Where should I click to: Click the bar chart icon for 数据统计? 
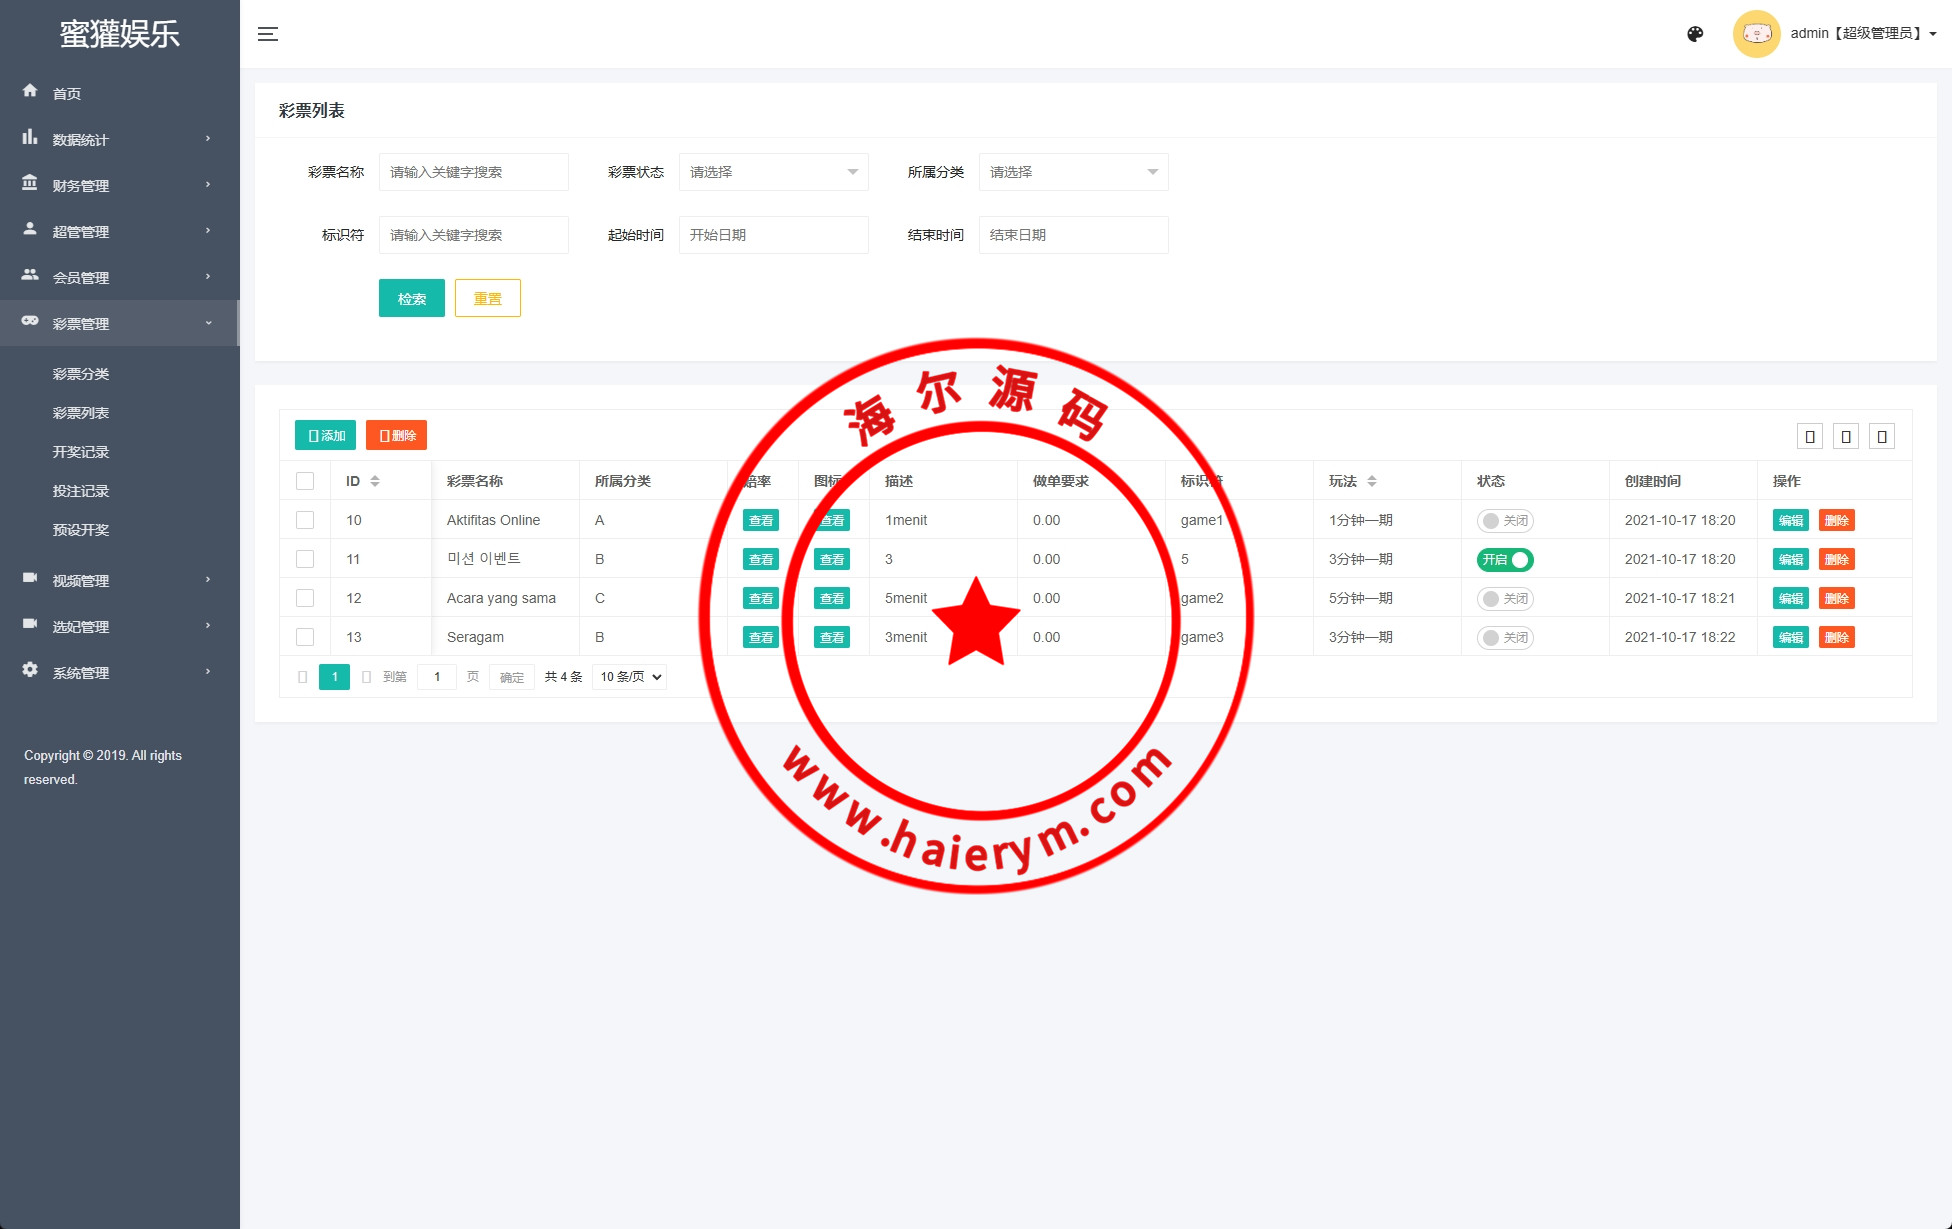coord(30,137)
